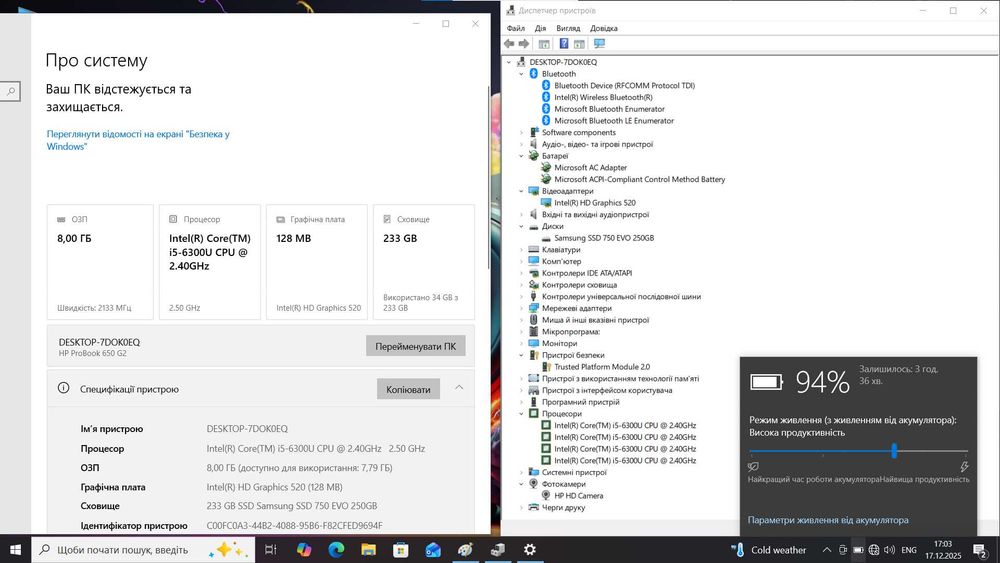Collapse the Bluetooth category
1000x563 pixels.
[x=521, y=74]
